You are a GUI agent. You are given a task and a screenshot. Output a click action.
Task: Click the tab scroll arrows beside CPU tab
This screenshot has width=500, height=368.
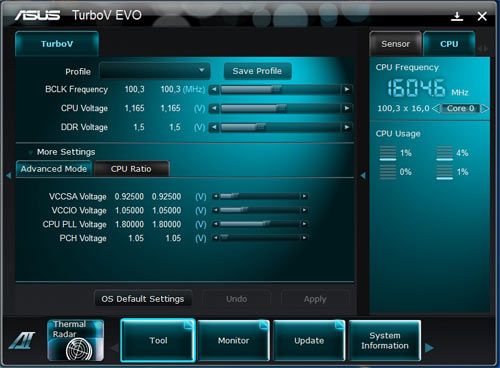[x=483, y=49]
